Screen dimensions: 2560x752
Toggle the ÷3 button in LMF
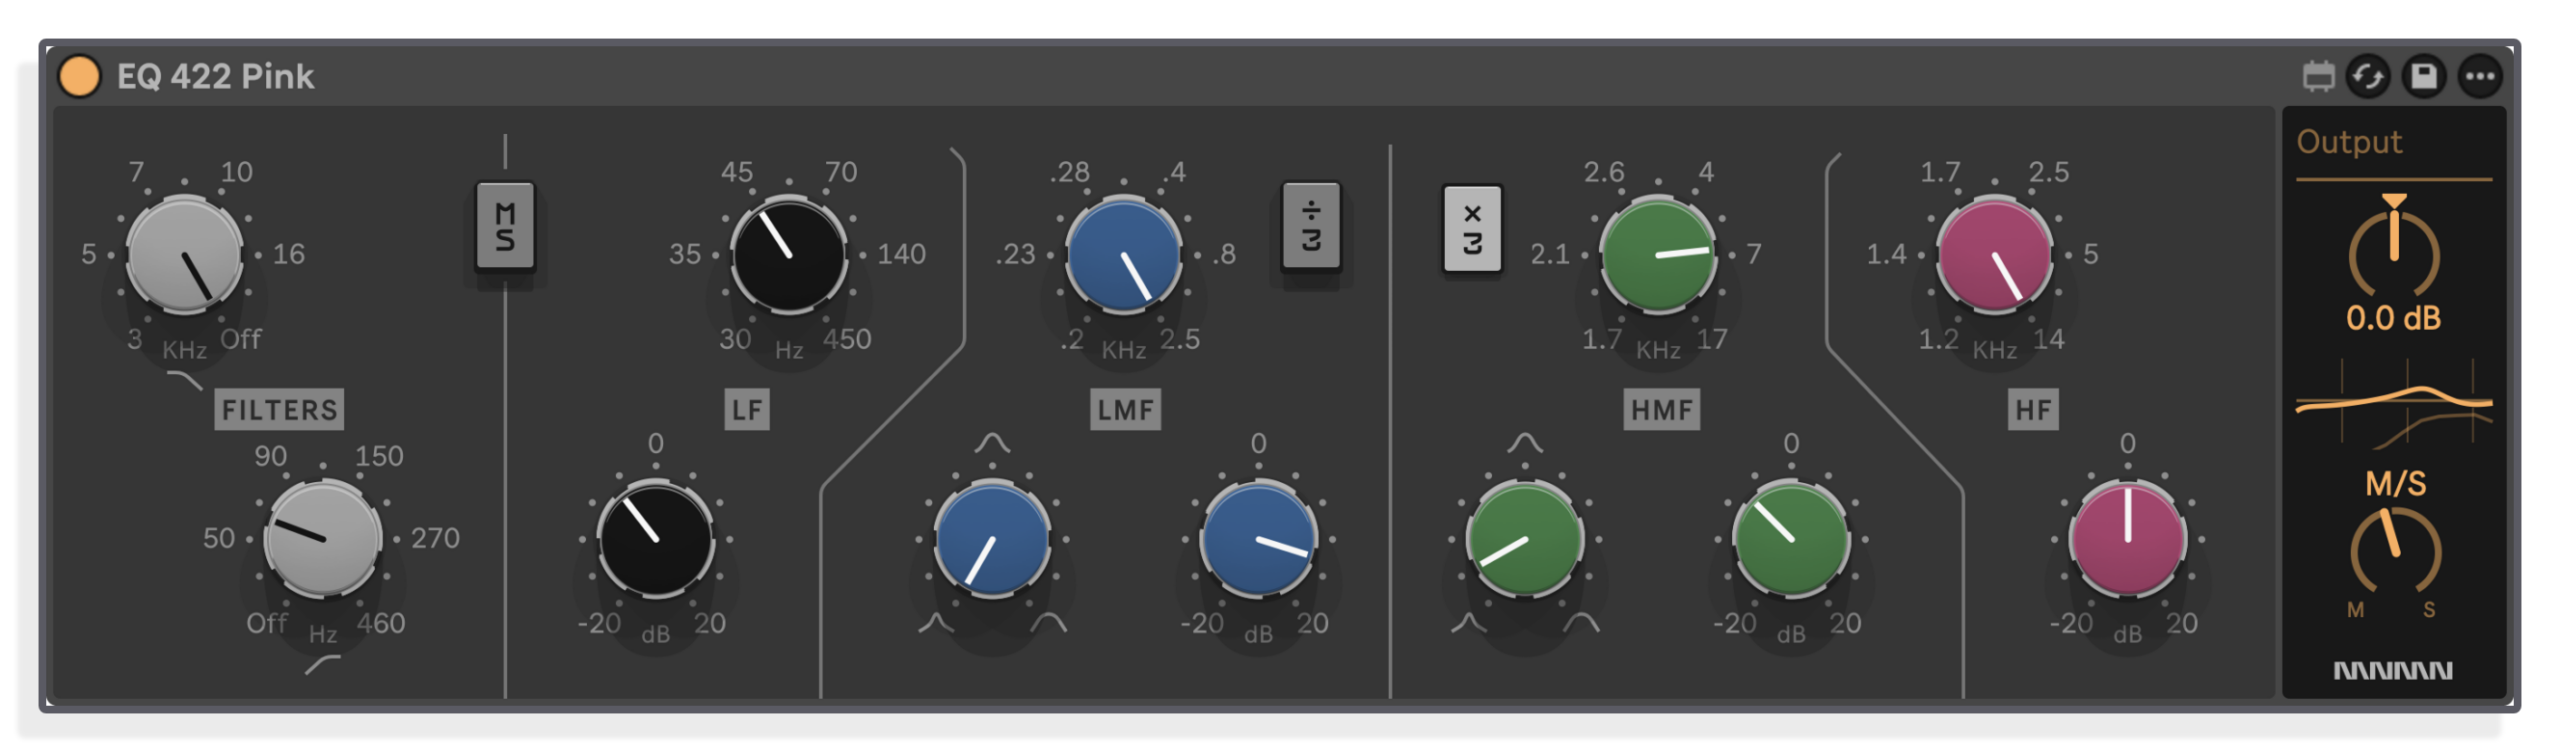[x=1311, y=226]
